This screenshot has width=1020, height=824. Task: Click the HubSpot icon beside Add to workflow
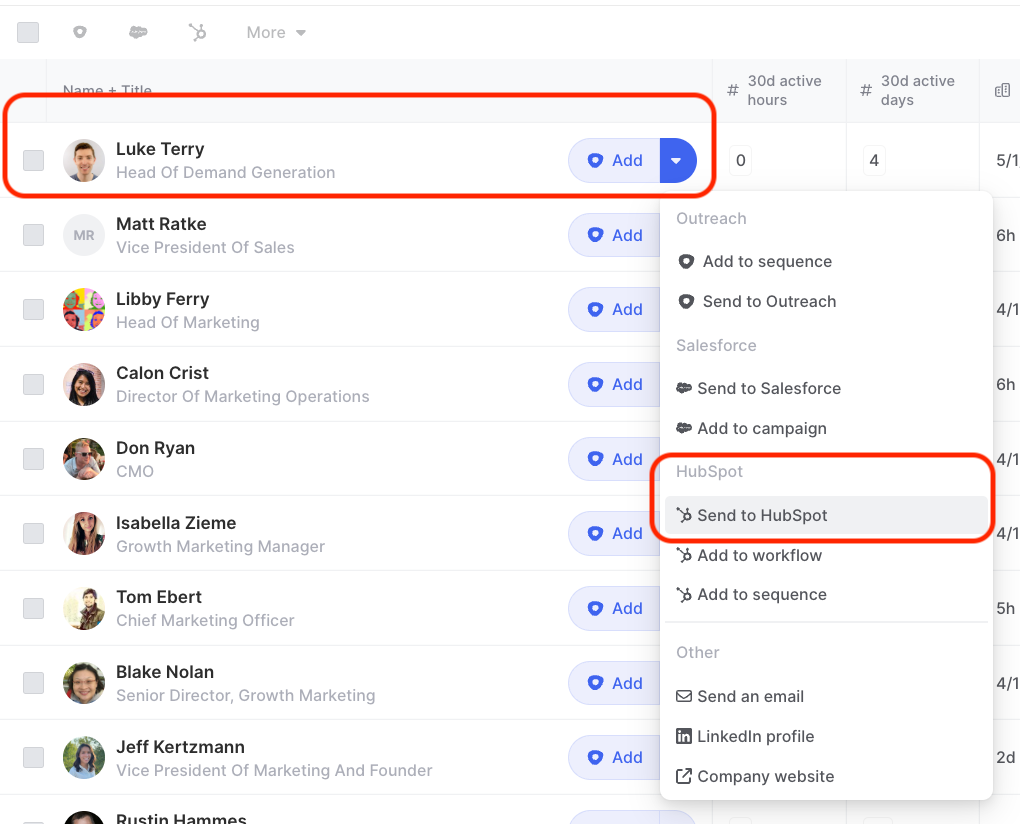pos(684,555)
